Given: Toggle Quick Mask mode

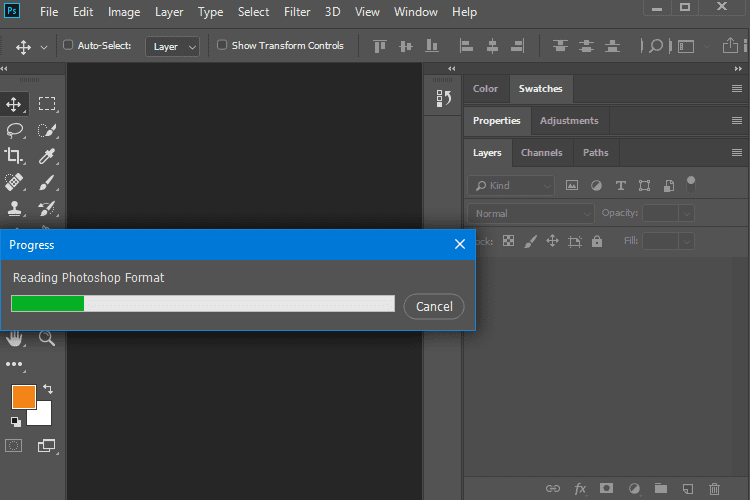Looking at the screenshot, I should pos(13,446).
